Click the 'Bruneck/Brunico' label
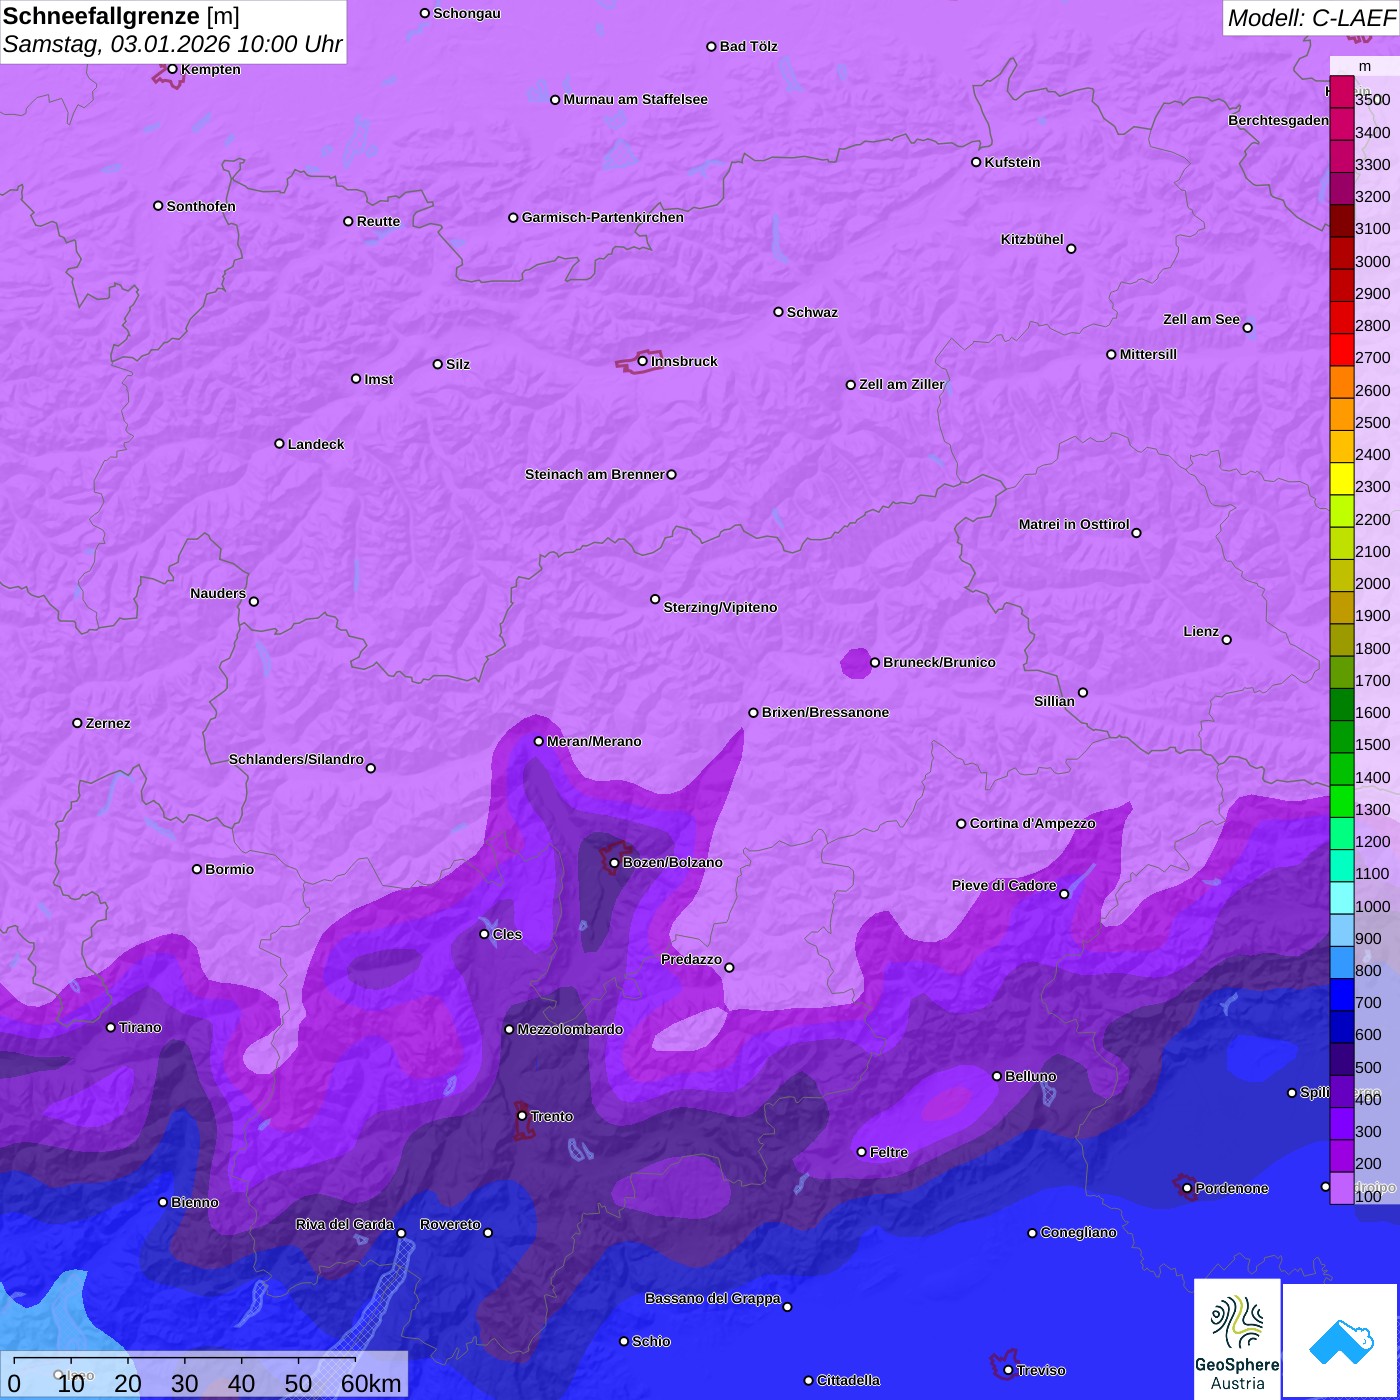Screen dimensions: 1400x1400 pos(939,662)
